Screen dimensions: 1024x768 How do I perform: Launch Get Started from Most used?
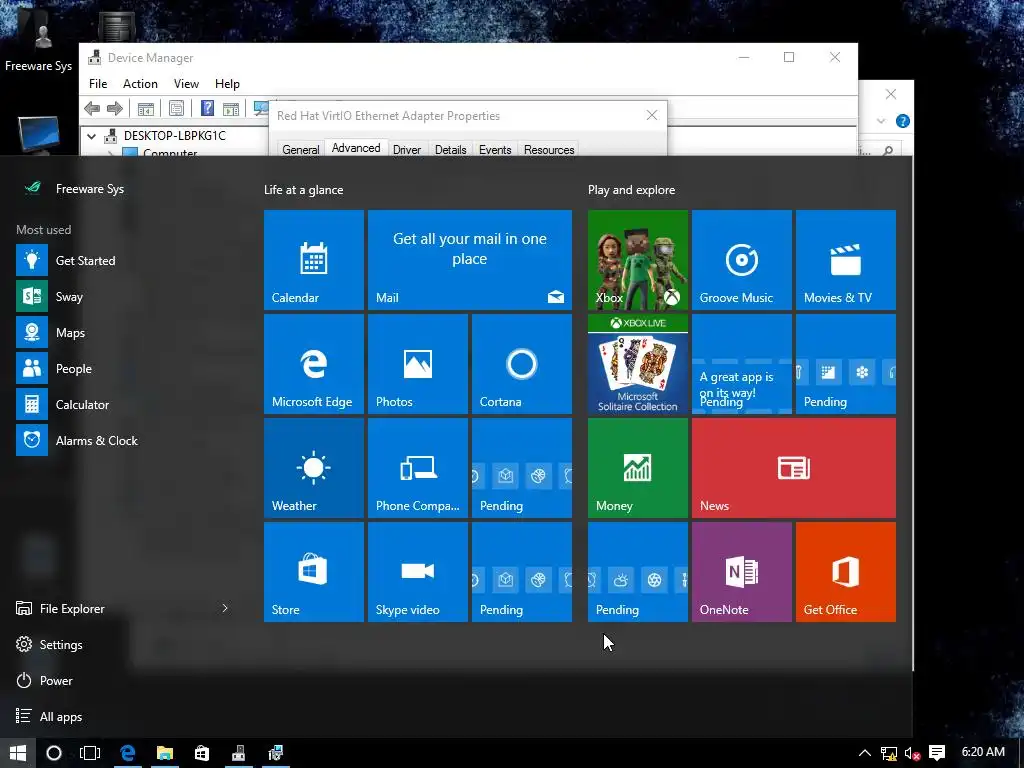(85, 261)
